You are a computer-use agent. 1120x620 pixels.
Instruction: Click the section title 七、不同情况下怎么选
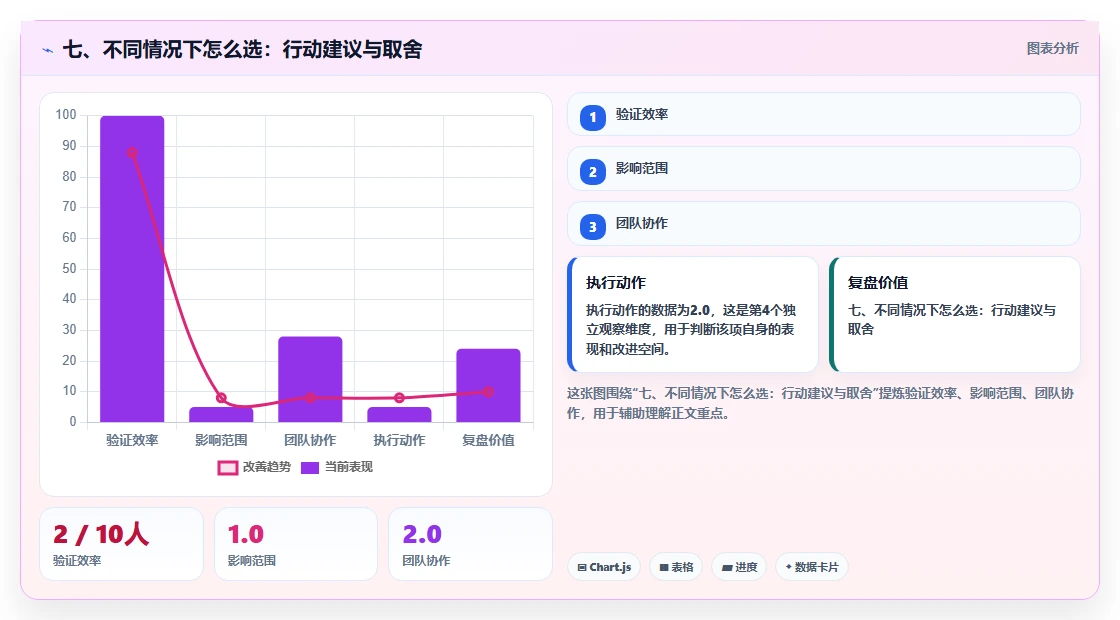(x=243, y=49)
